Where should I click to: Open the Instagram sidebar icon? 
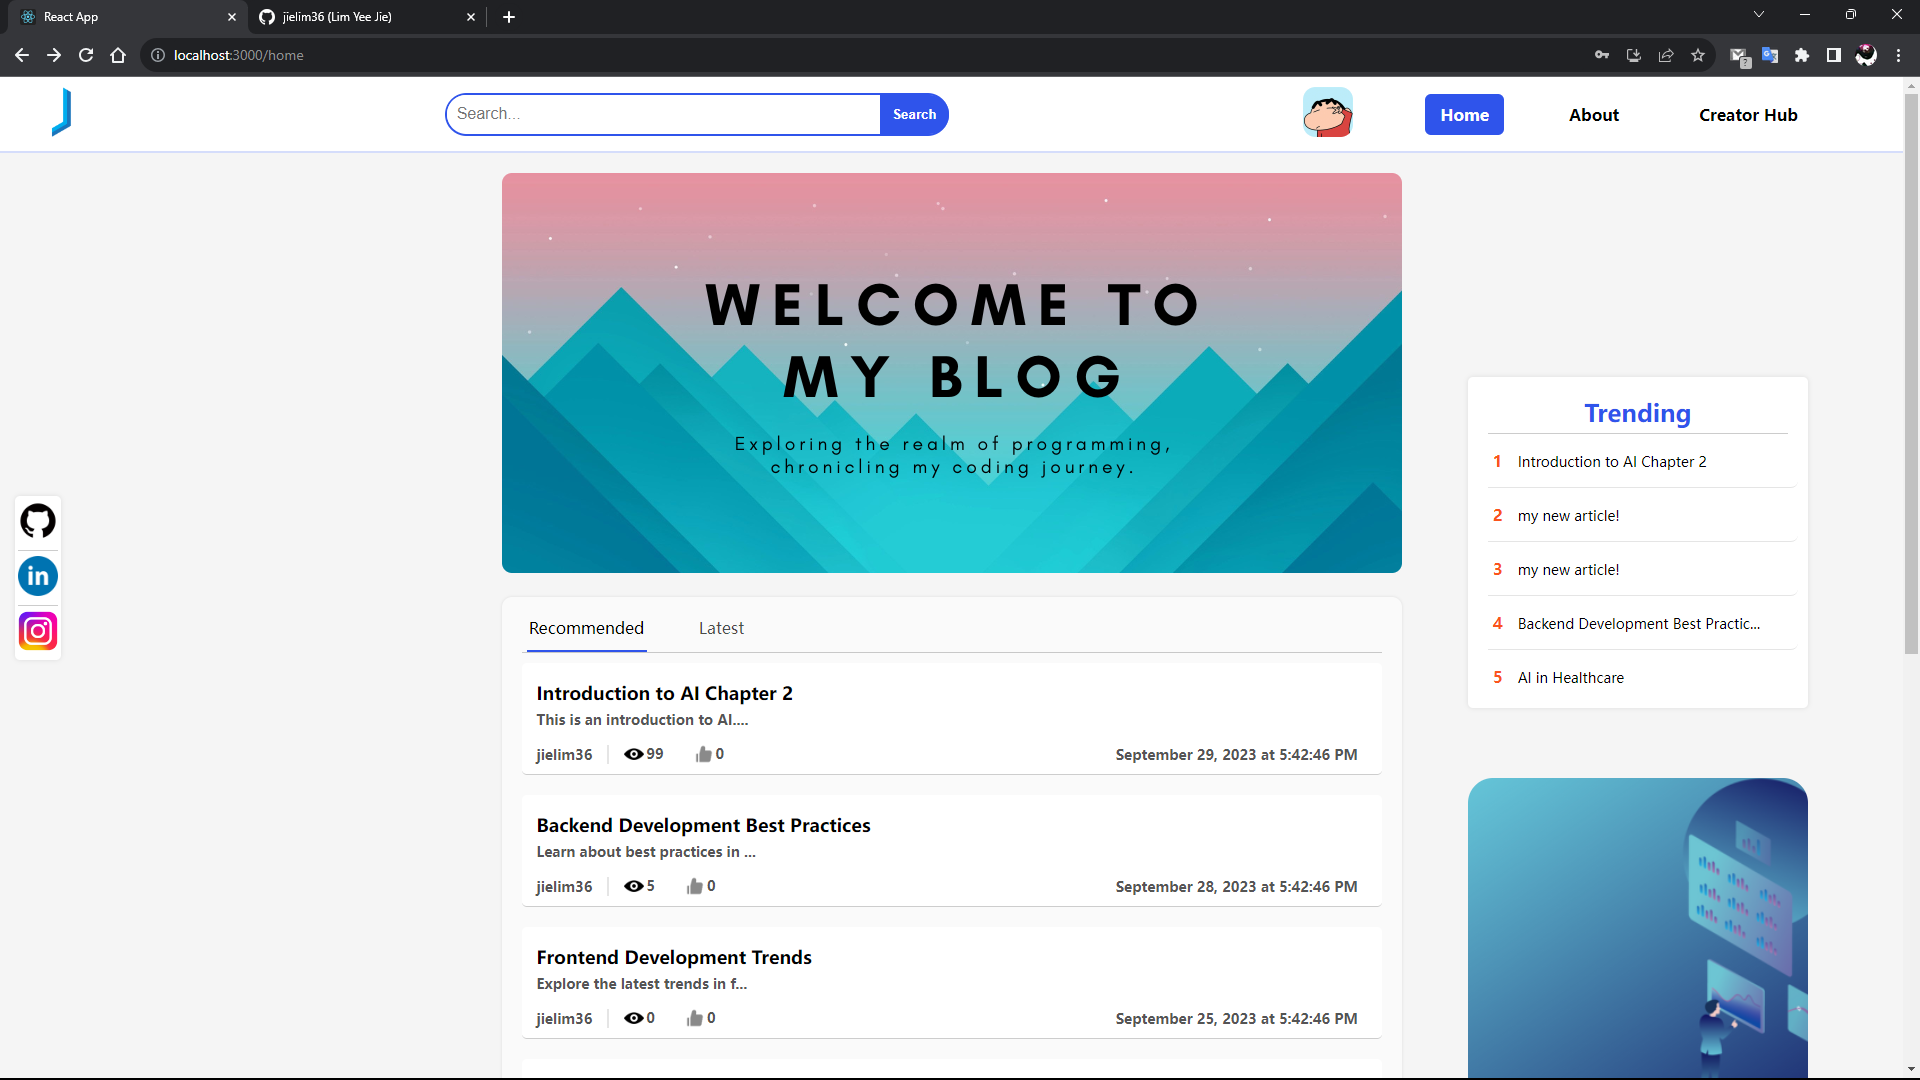coord(38,631)
